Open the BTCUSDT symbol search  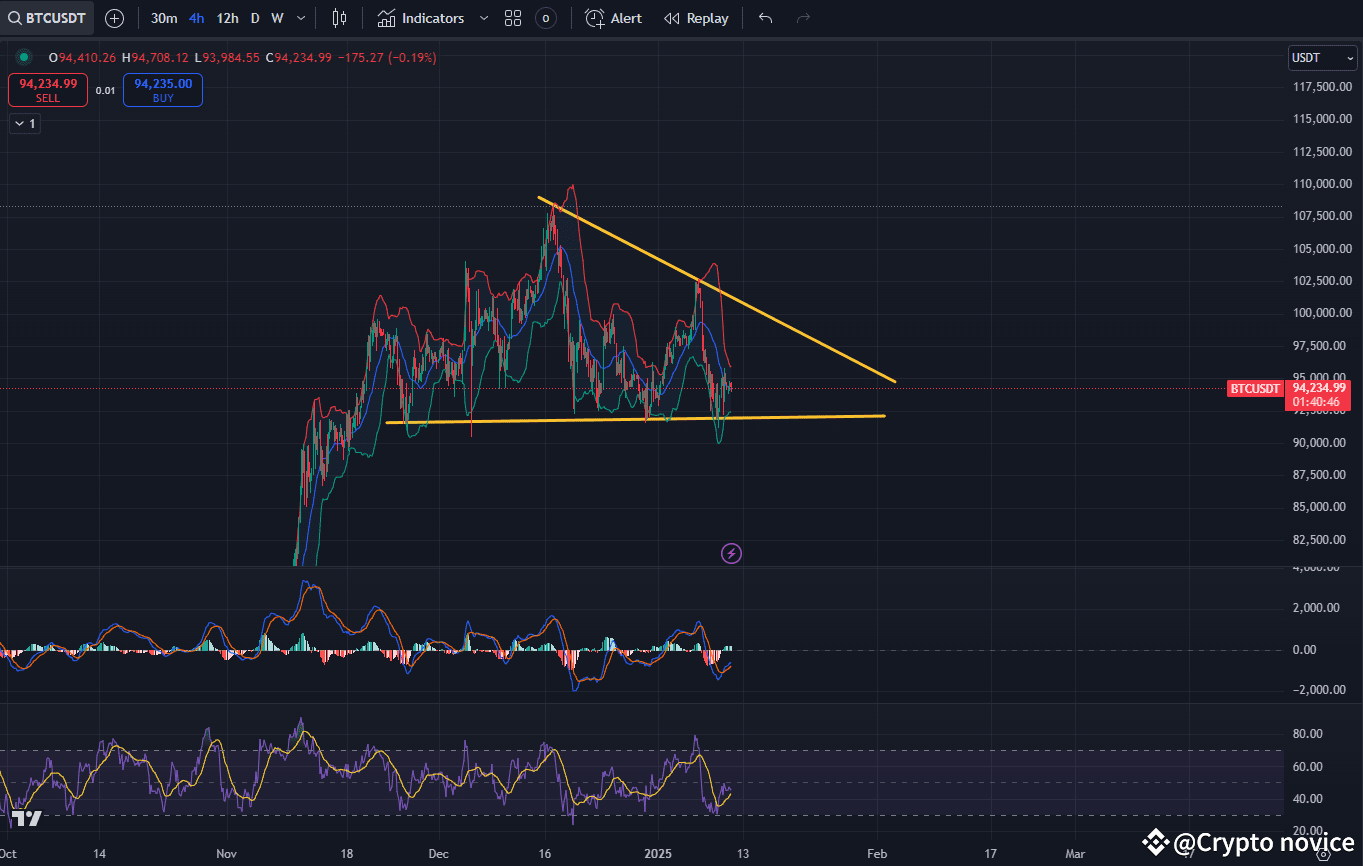click(48, 18)
